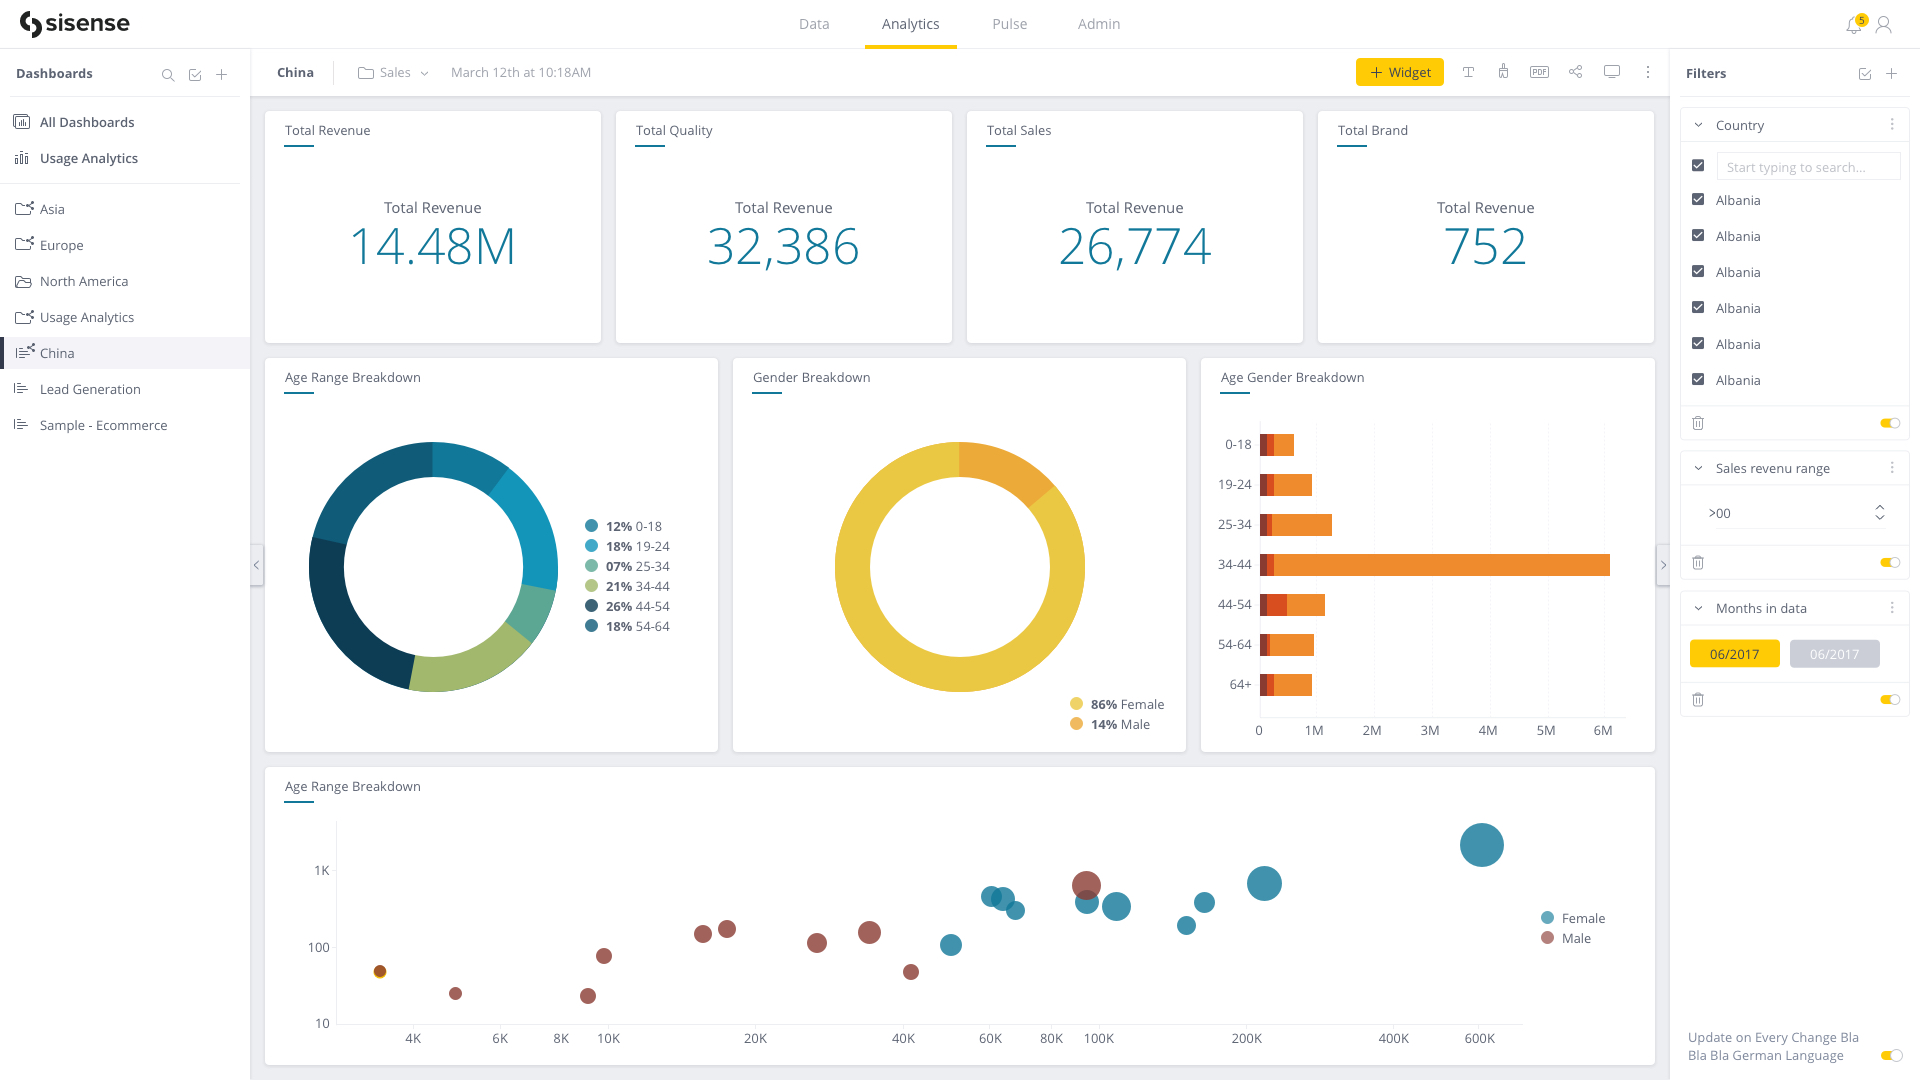Open All Dashboards link
1920x1080 pixels.
pyautogui.click(x=87, y=122)
